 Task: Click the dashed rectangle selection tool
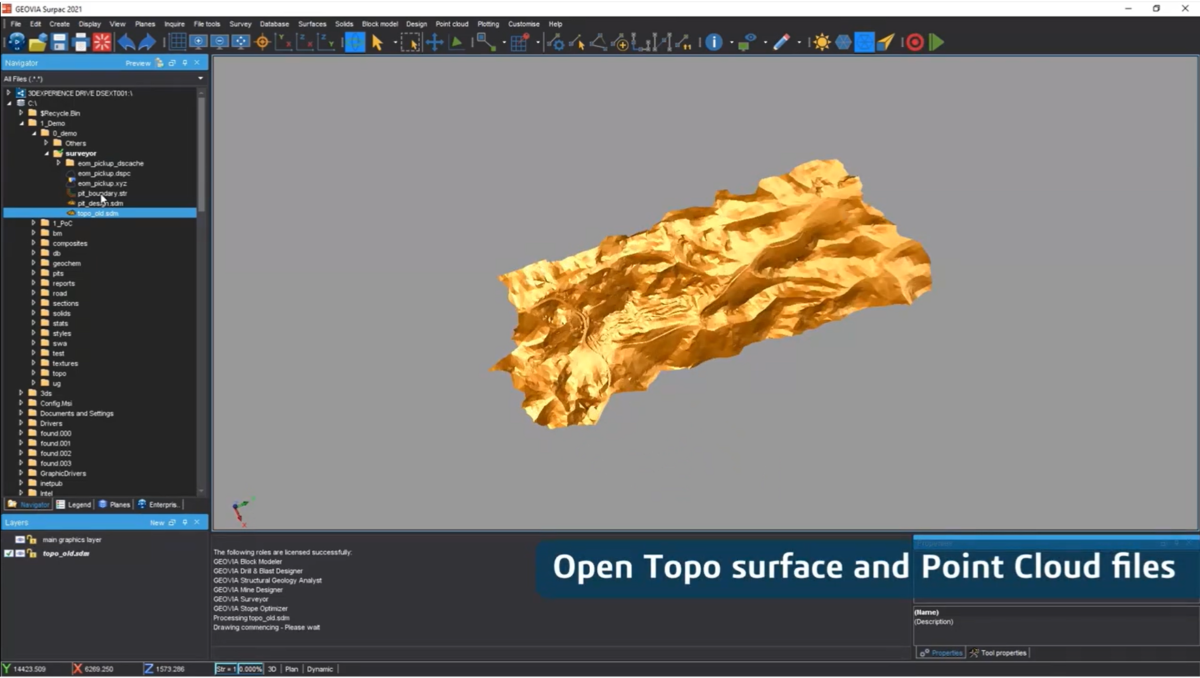(410, 42)
